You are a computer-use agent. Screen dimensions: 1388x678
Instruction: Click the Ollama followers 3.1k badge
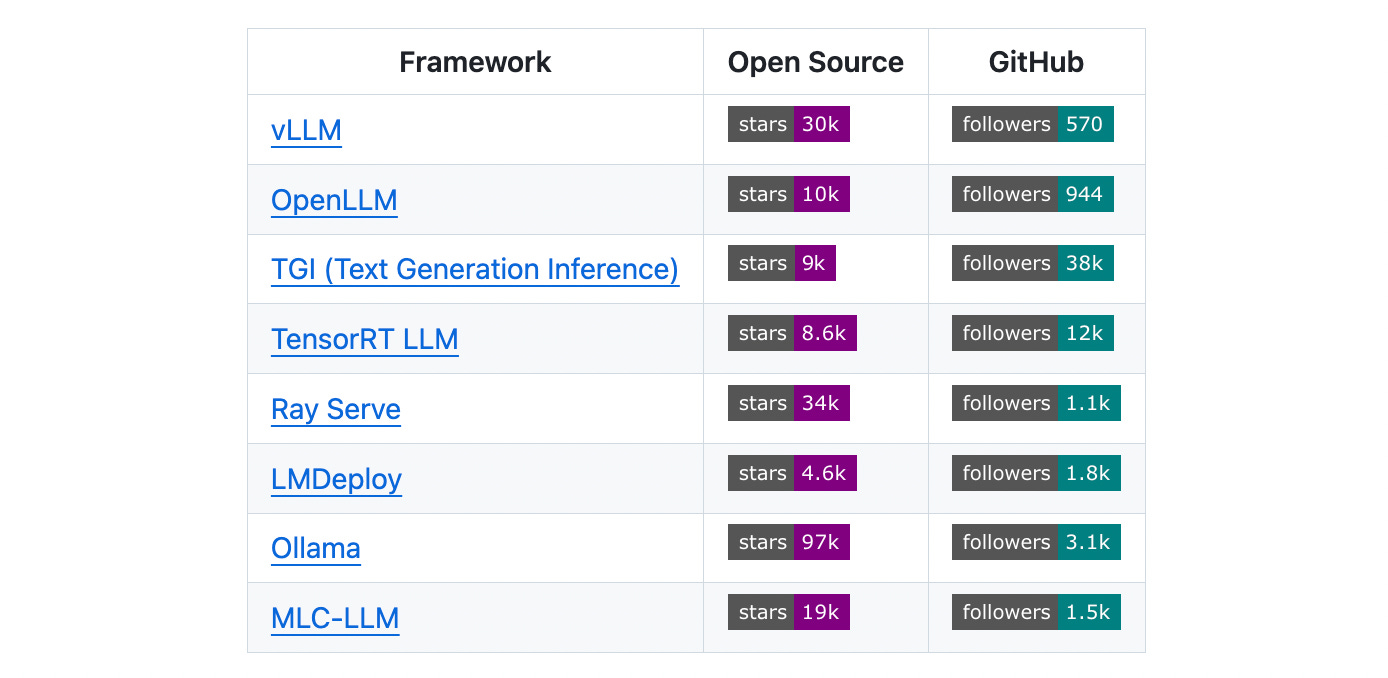click(x=1036, y=542)
